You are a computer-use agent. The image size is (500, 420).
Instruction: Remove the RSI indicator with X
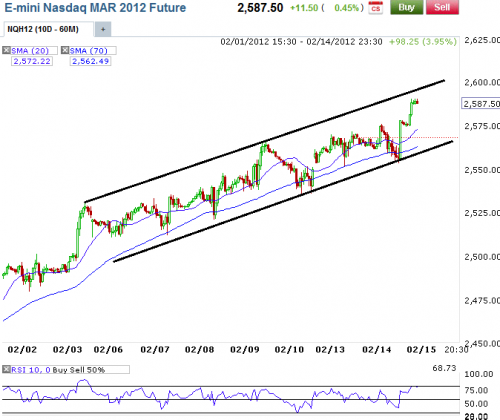click(x=6, y=369)
